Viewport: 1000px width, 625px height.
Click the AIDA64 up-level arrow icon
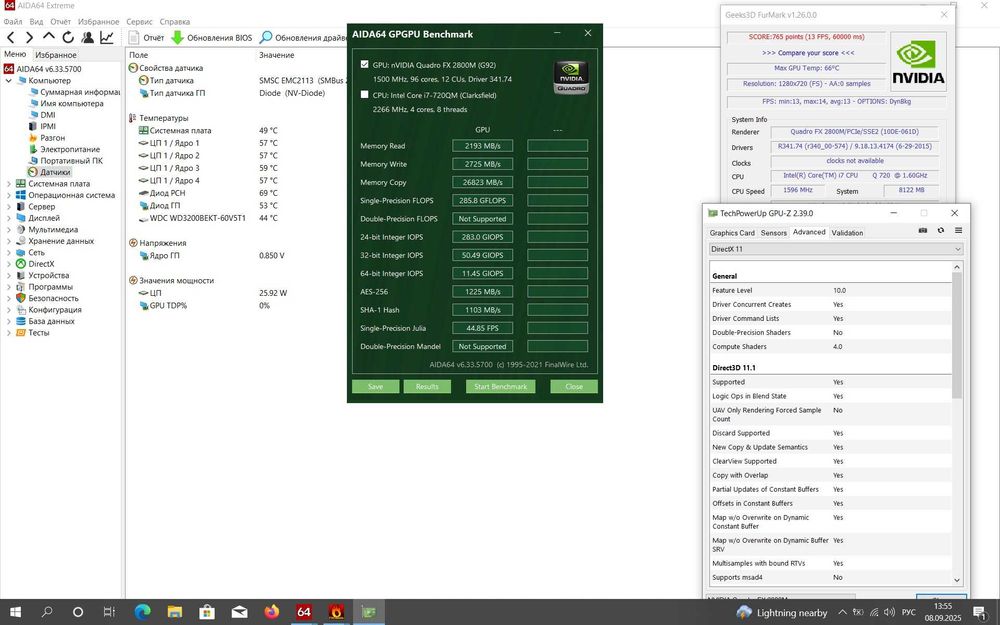(48, 38)
